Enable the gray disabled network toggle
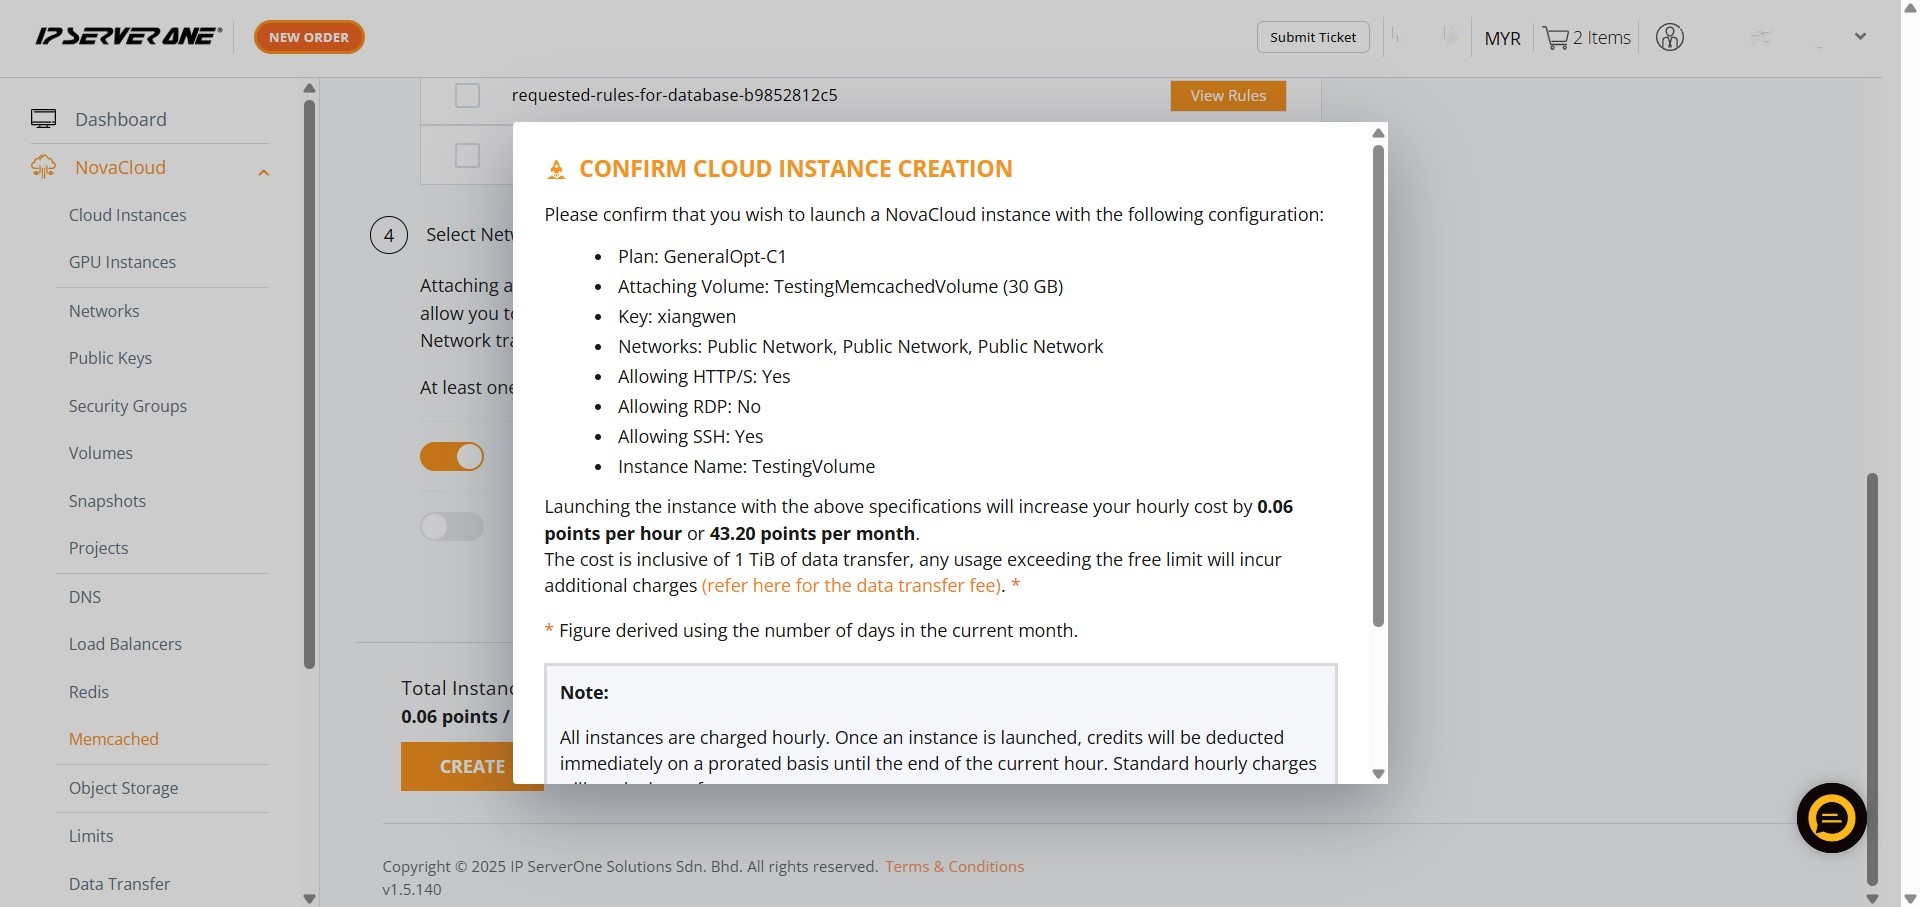The height and width of the screenshot is (907, 1920). (x=452, y=526)
